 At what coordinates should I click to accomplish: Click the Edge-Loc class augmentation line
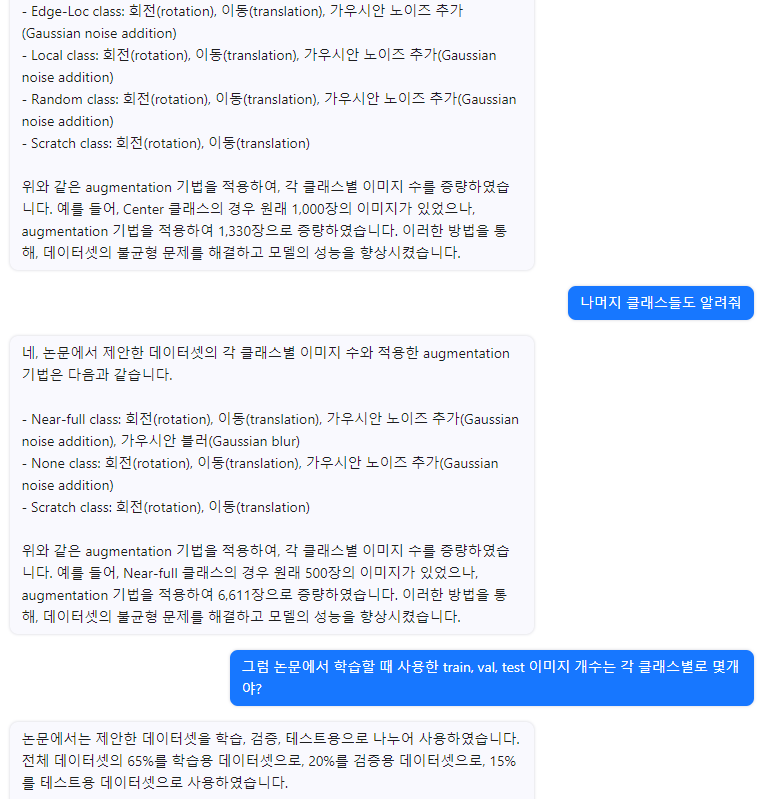[x=243, y=22]
